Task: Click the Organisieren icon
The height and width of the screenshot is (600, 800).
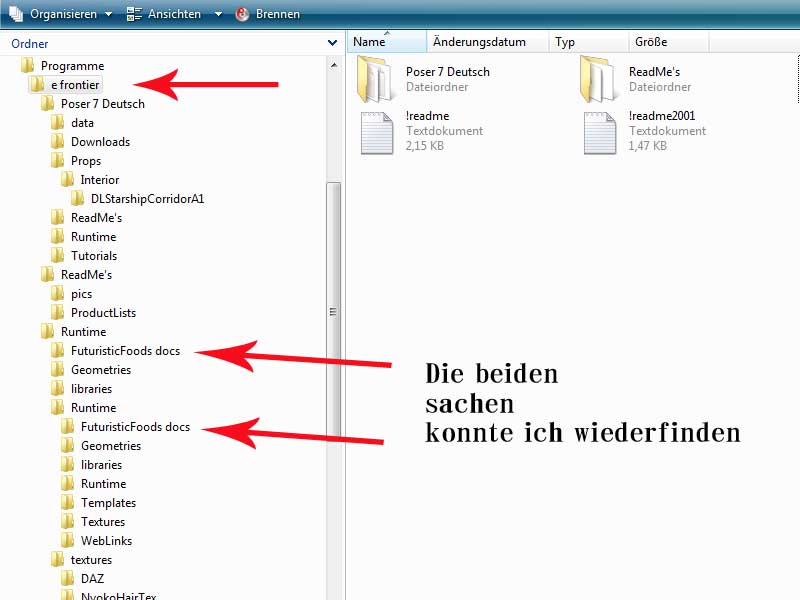Action: point(16,14)
